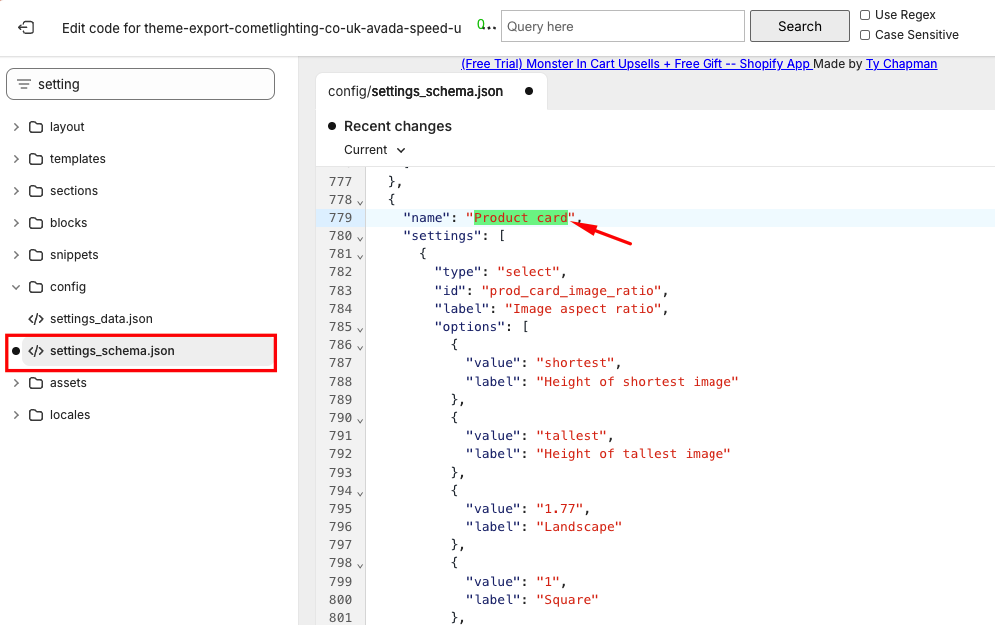Expand the layout folder chevron

(16, 127)
